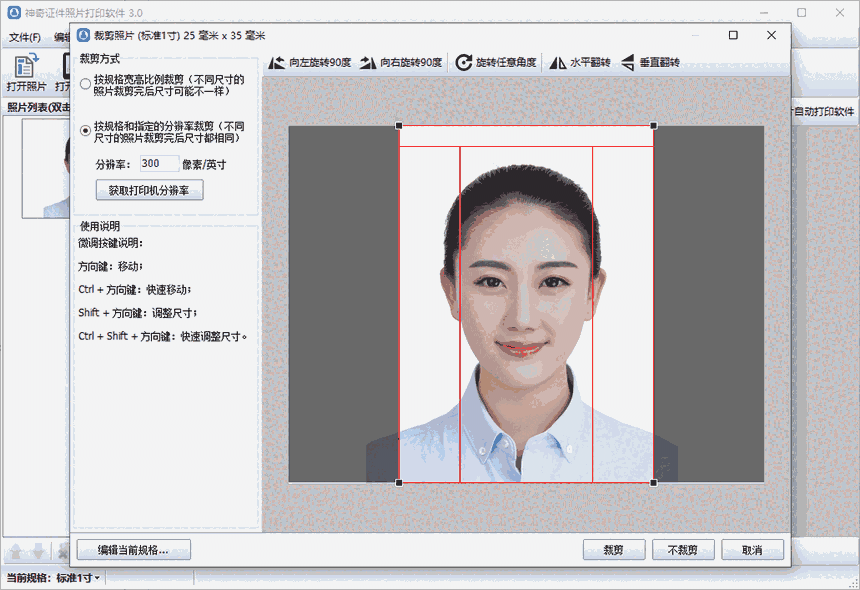Viewport: 860px width, 590px height.
Task: Cancel the crop dialog via 取消
Action: 752,550
